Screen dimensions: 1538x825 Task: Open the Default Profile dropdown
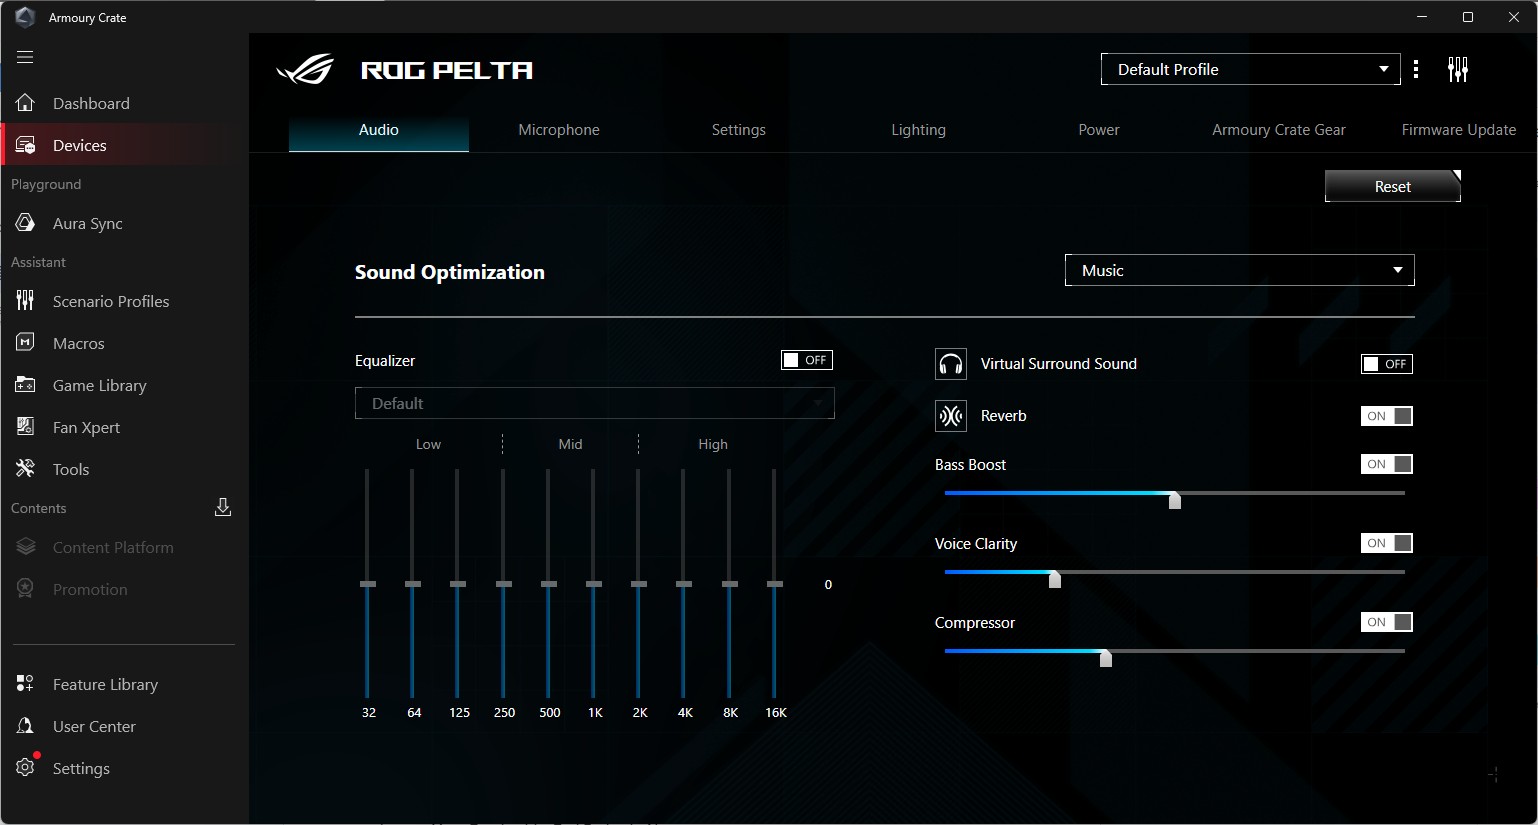(1251, 69)
